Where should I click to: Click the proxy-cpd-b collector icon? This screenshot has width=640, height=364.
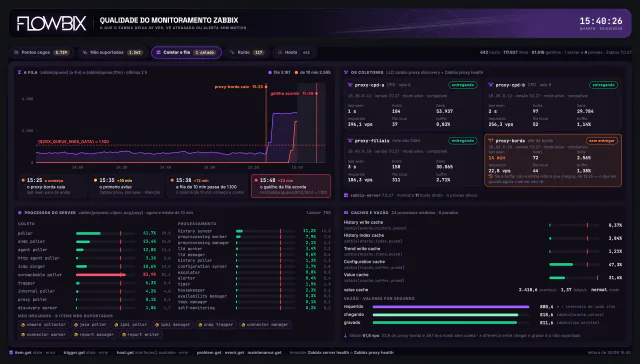[491, 85]
